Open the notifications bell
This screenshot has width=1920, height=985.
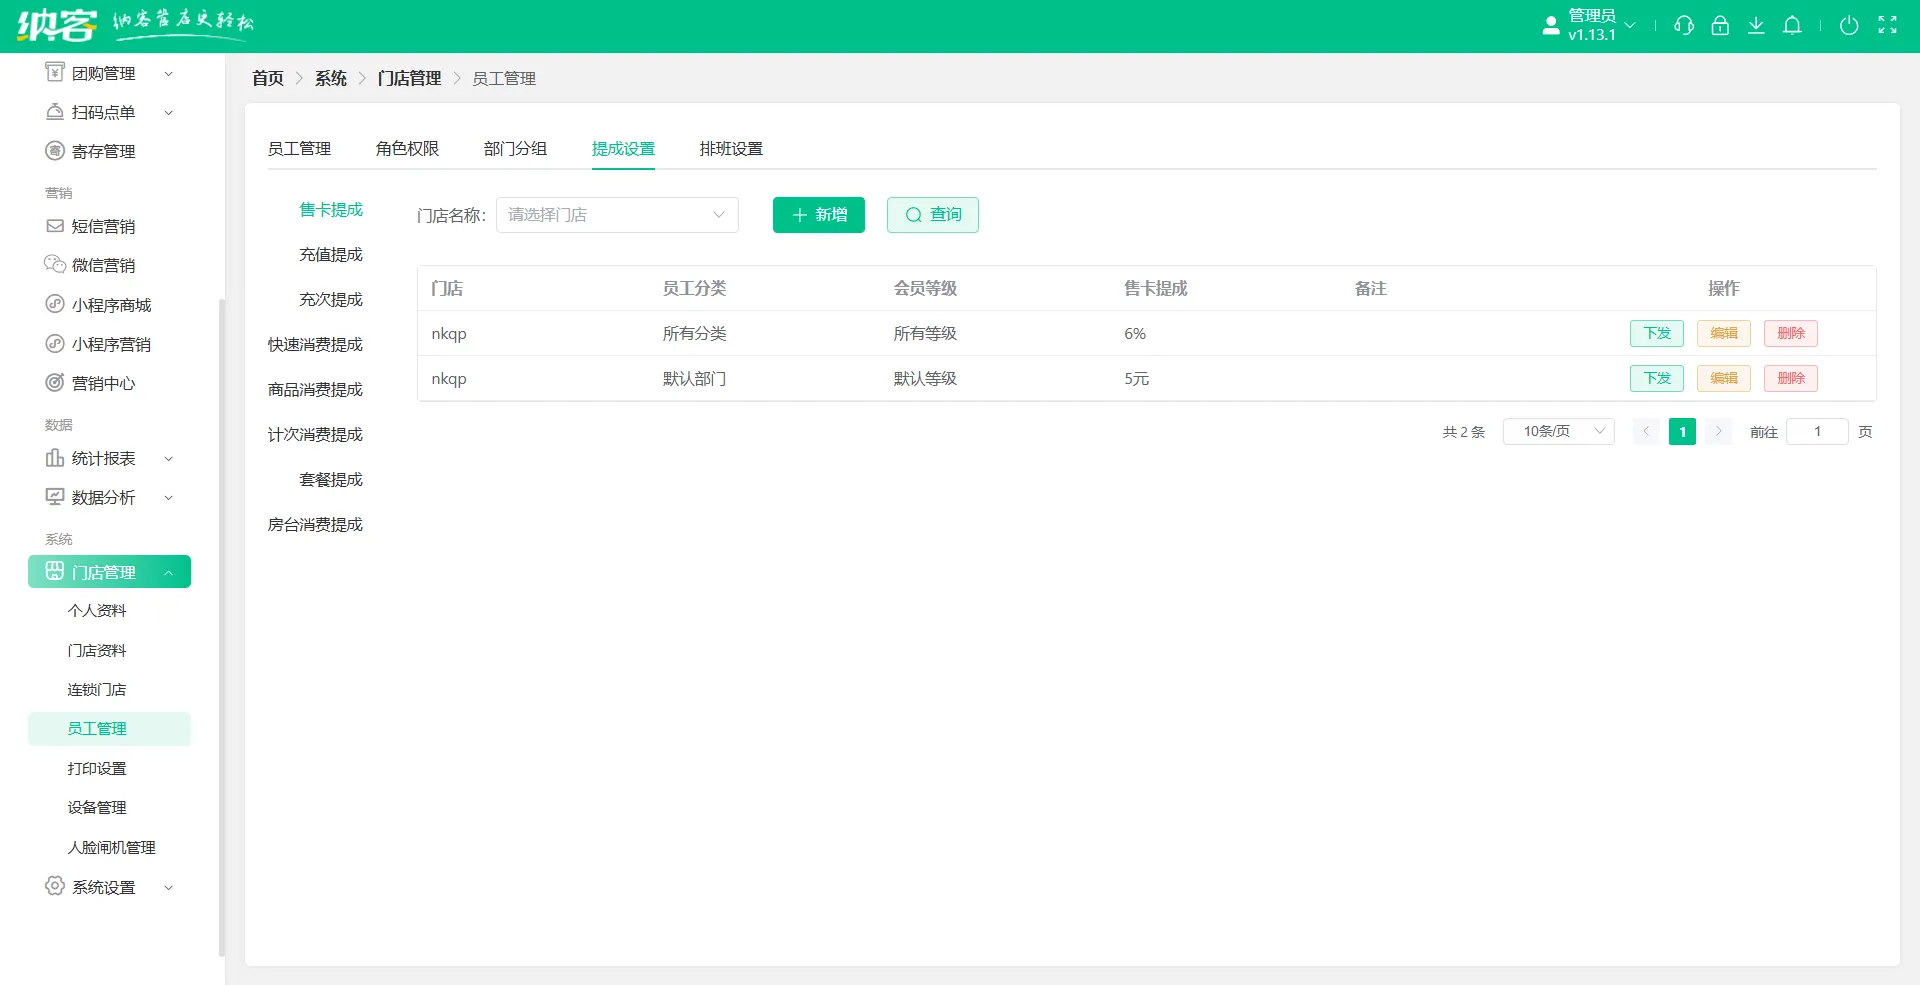click(1792, 25)
